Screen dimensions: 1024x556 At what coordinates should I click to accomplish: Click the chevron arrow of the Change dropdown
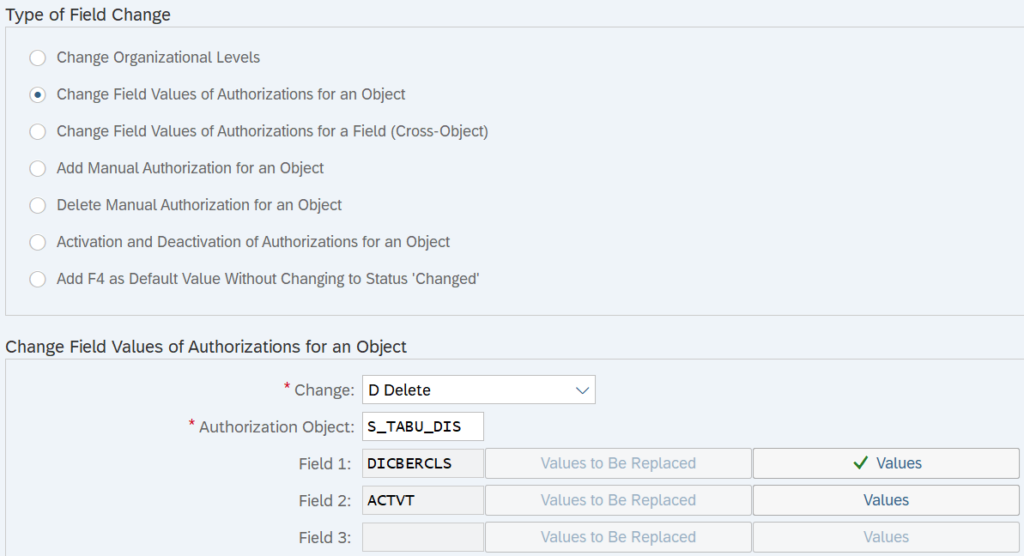pos(582,390)
